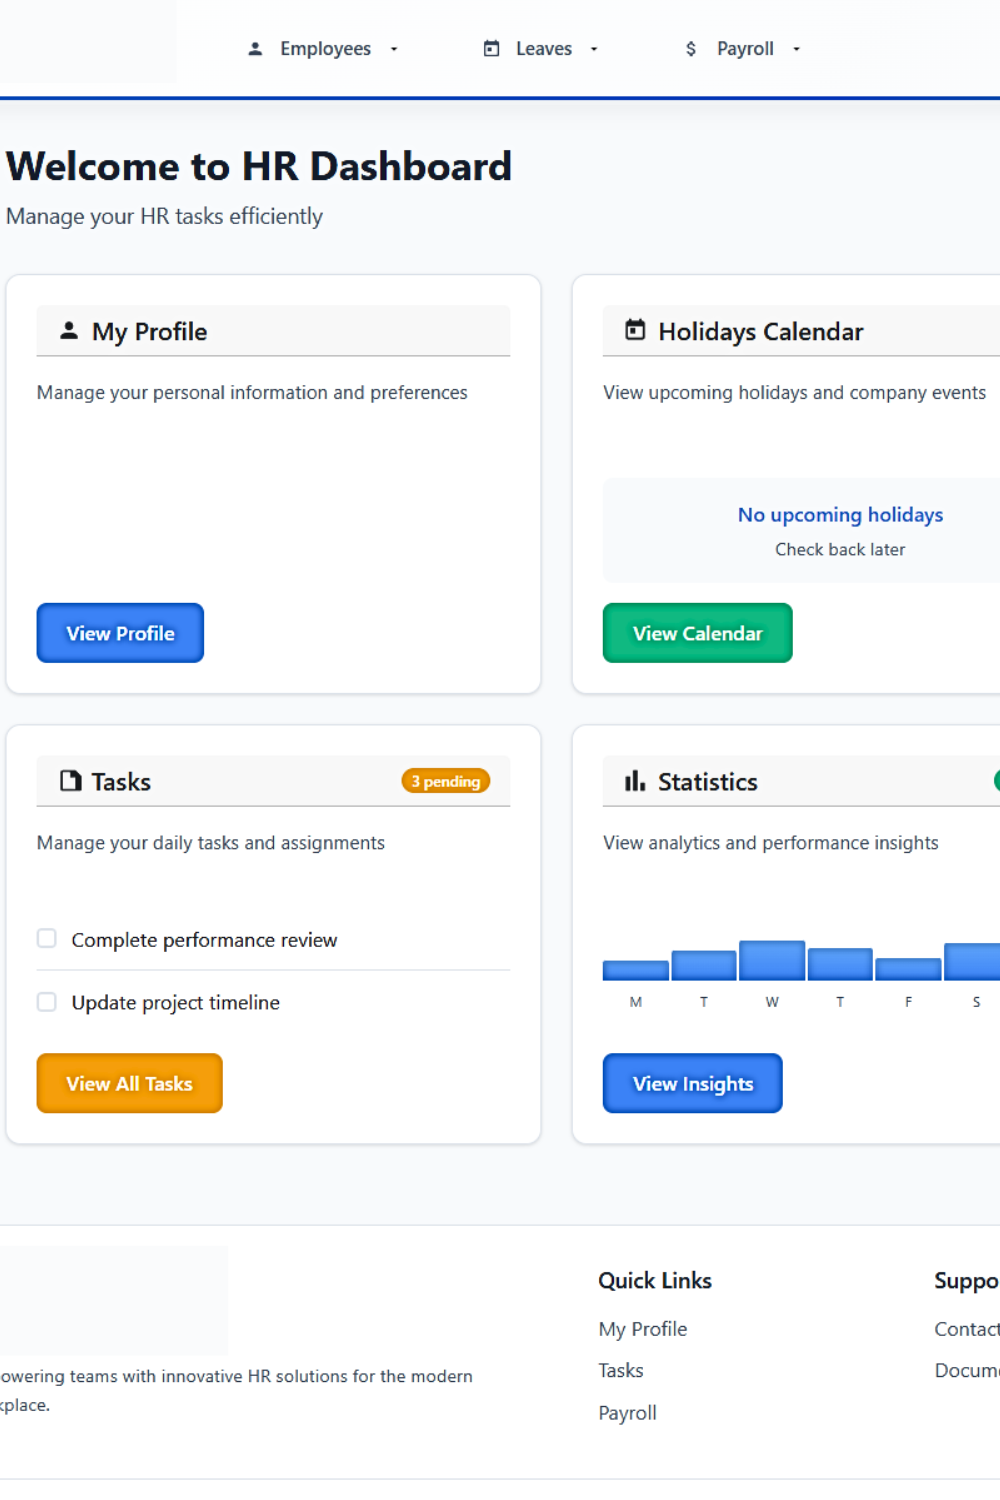Image resolution: width=1000 pixels, height=1500 pixels.
Task: Open the Payroll menu item
Action: [x=744, y=47]
